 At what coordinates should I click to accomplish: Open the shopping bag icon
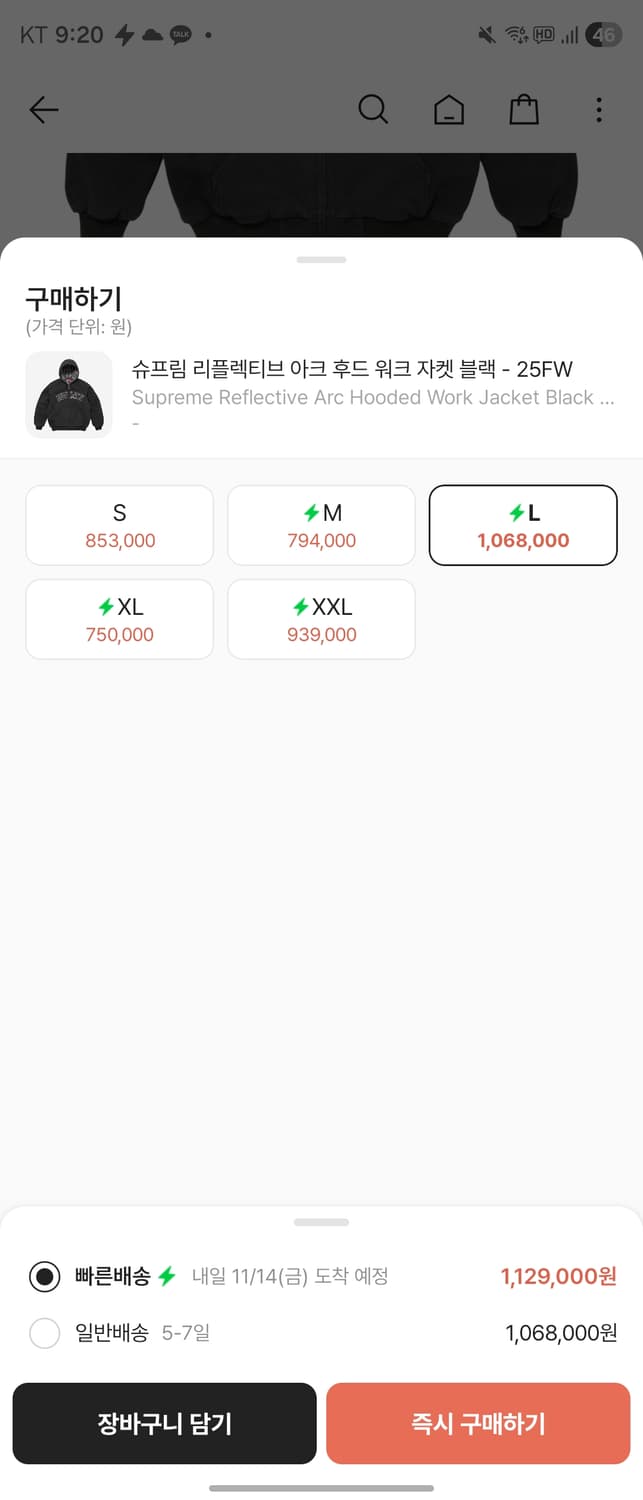click(524, 110)
